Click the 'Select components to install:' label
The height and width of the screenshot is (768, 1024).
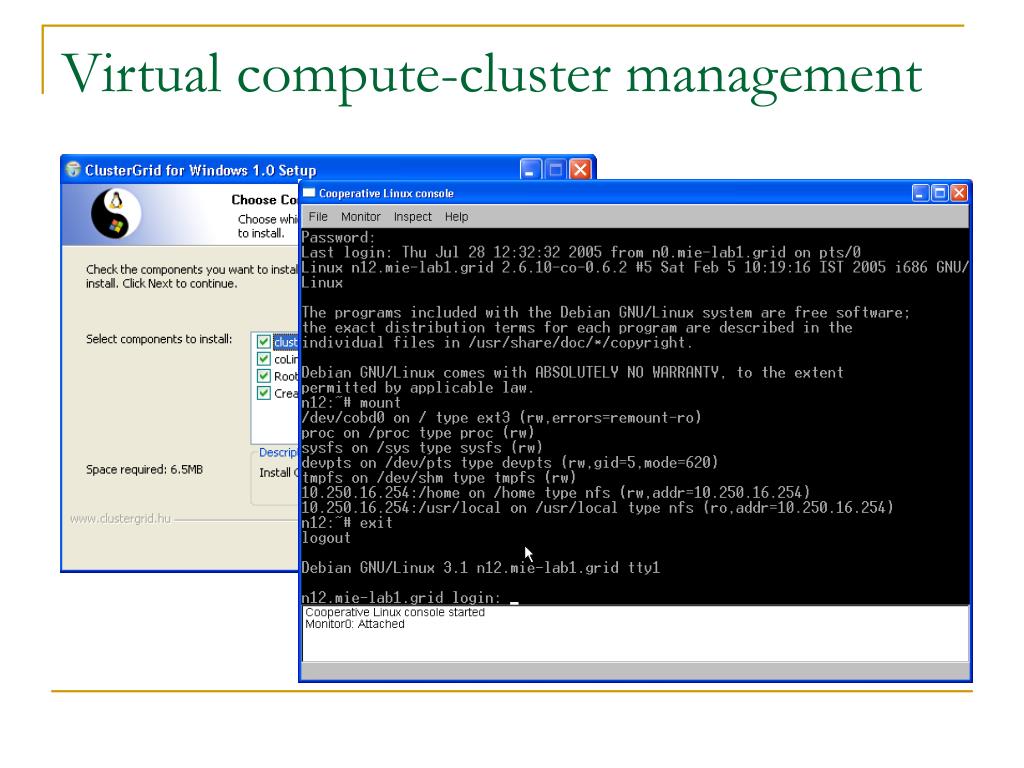click(159, 339)
